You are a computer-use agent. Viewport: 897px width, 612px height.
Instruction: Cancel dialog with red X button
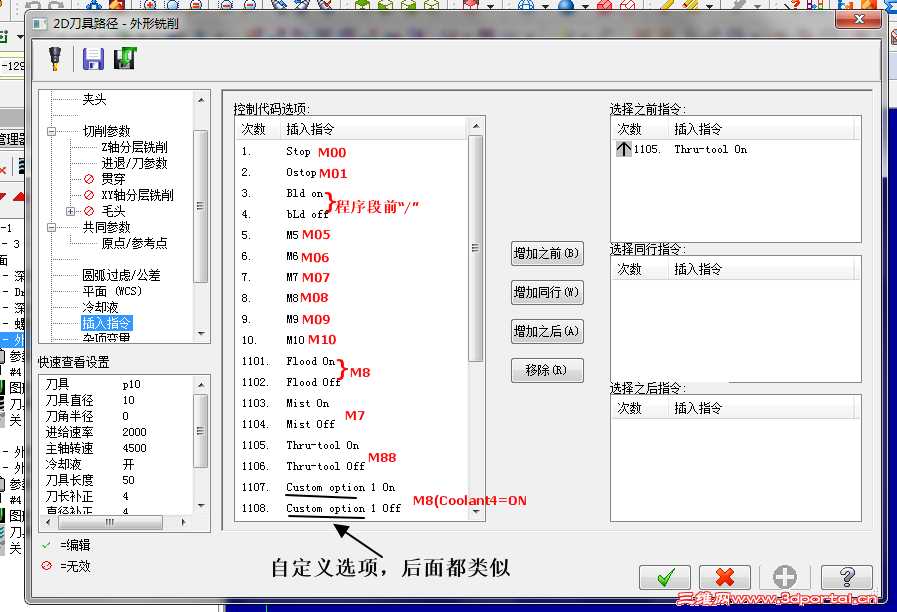[725, 577]
